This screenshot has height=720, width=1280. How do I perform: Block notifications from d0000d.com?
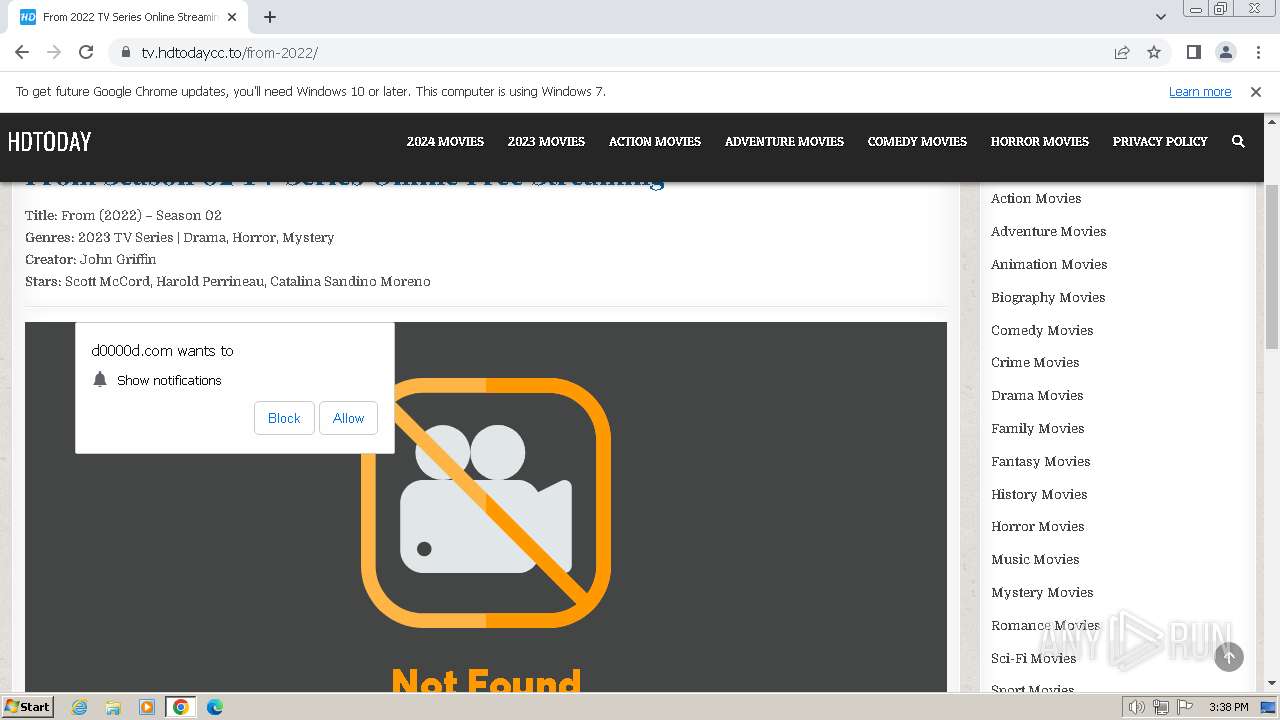pos(284,418)
